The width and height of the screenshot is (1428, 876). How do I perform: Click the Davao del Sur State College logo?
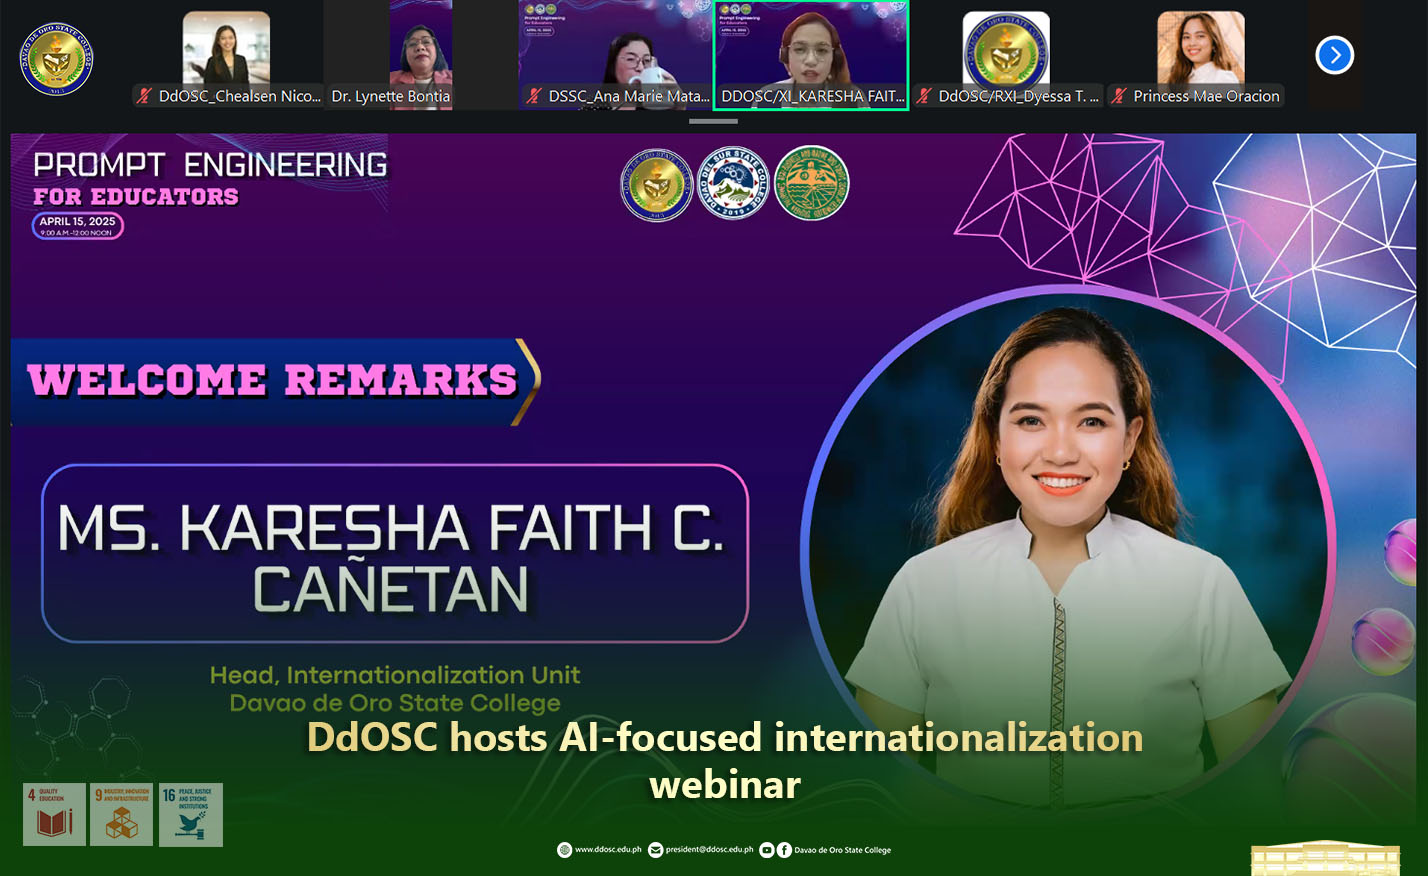(x=734, y=183)
